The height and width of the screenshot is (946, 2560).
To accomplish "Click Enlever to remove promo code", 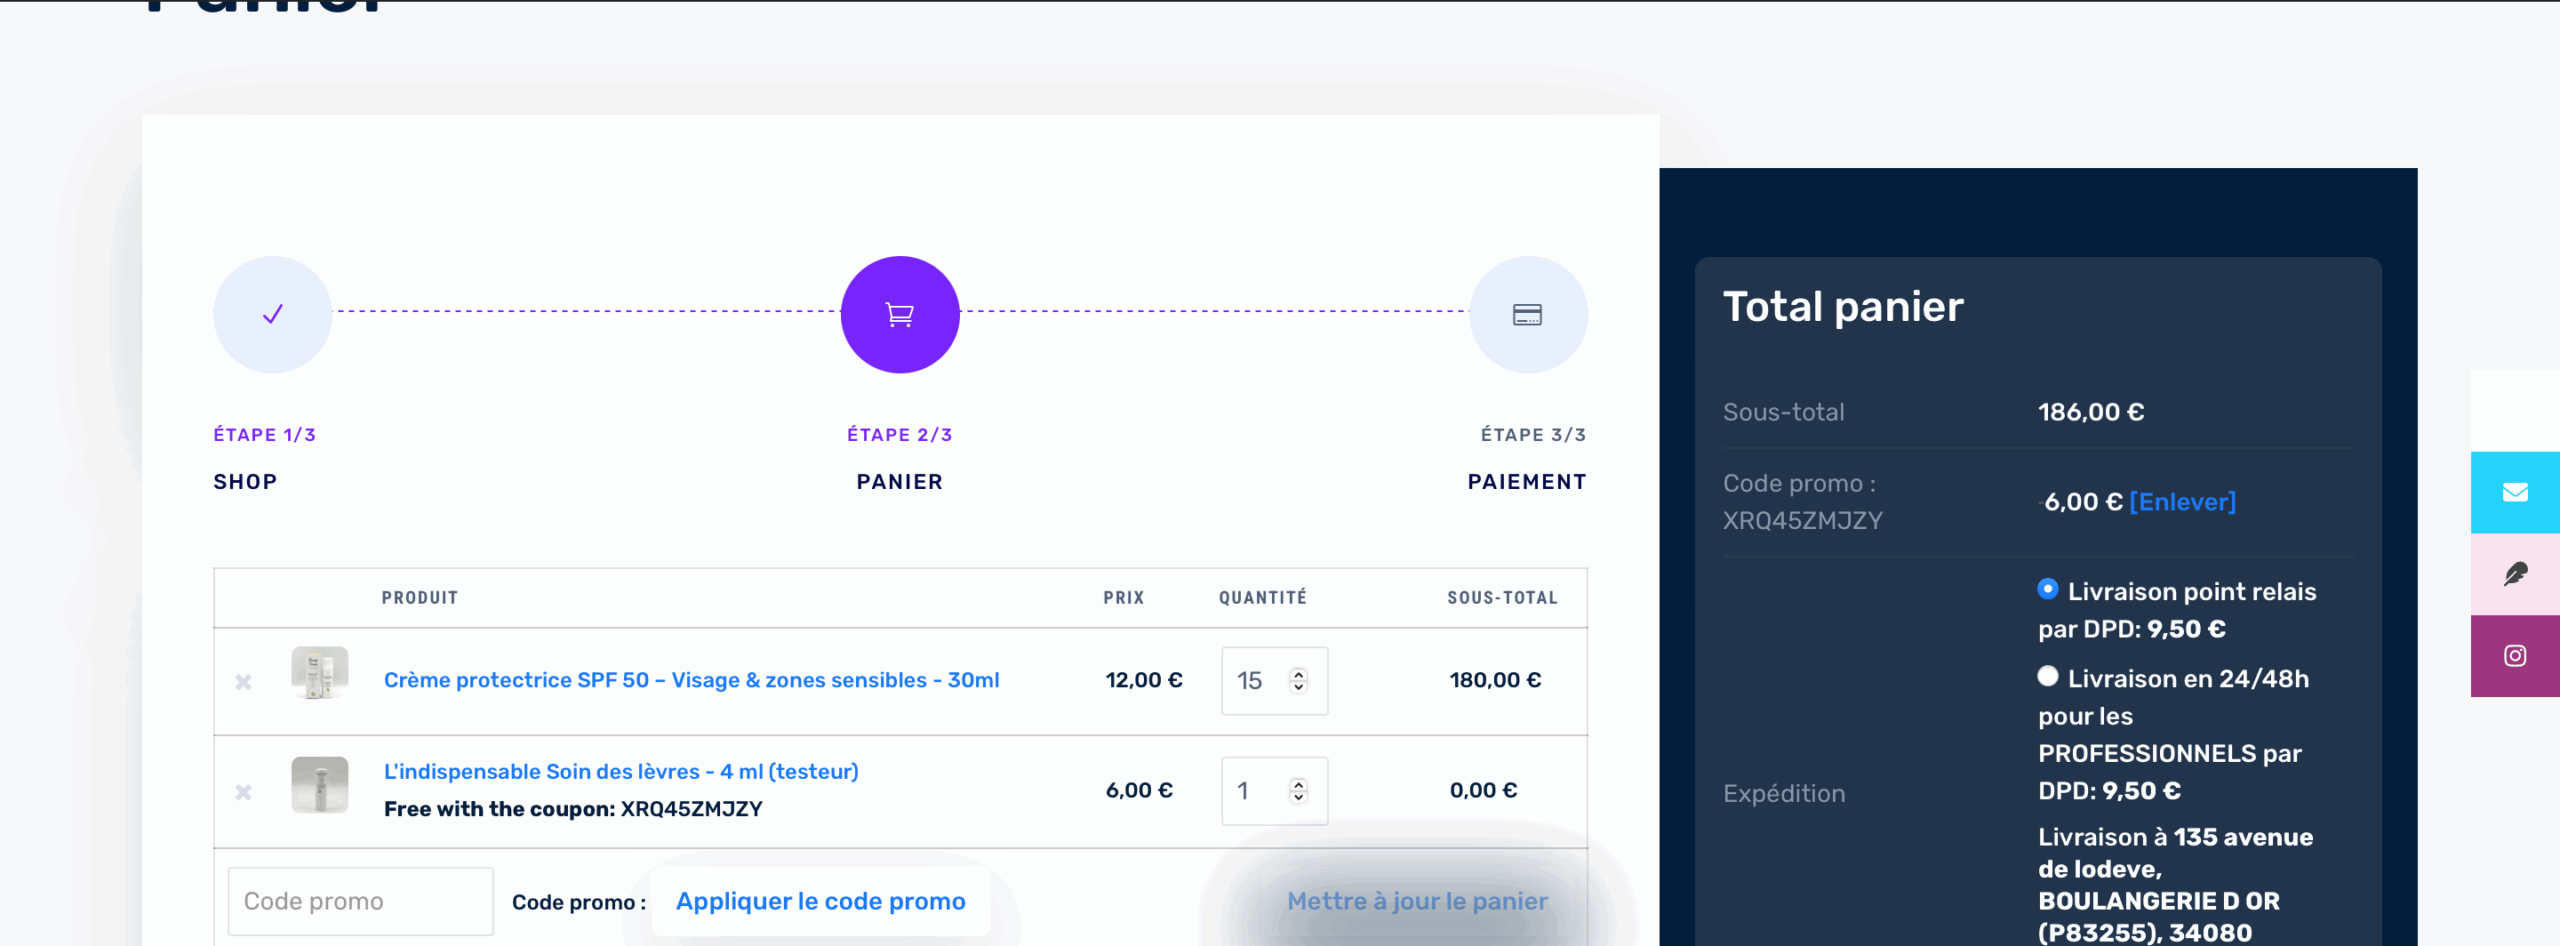I will [2182, 502].
